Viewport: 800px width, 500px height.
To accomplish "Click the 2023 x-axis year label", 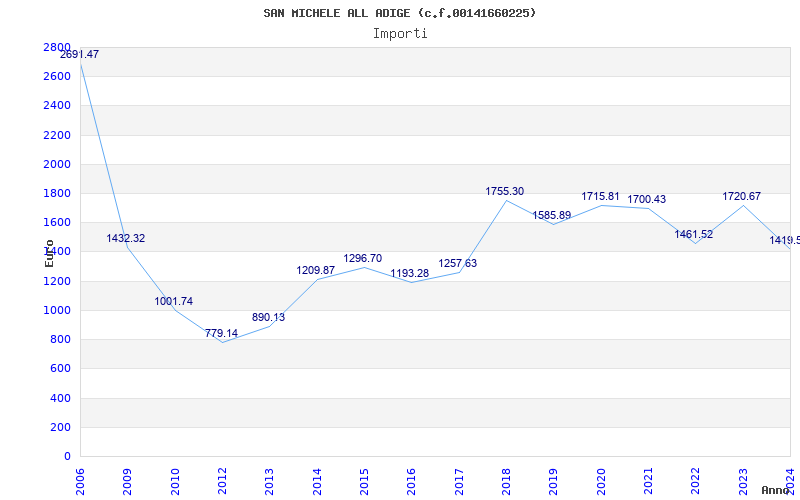I will coord(743,482).
